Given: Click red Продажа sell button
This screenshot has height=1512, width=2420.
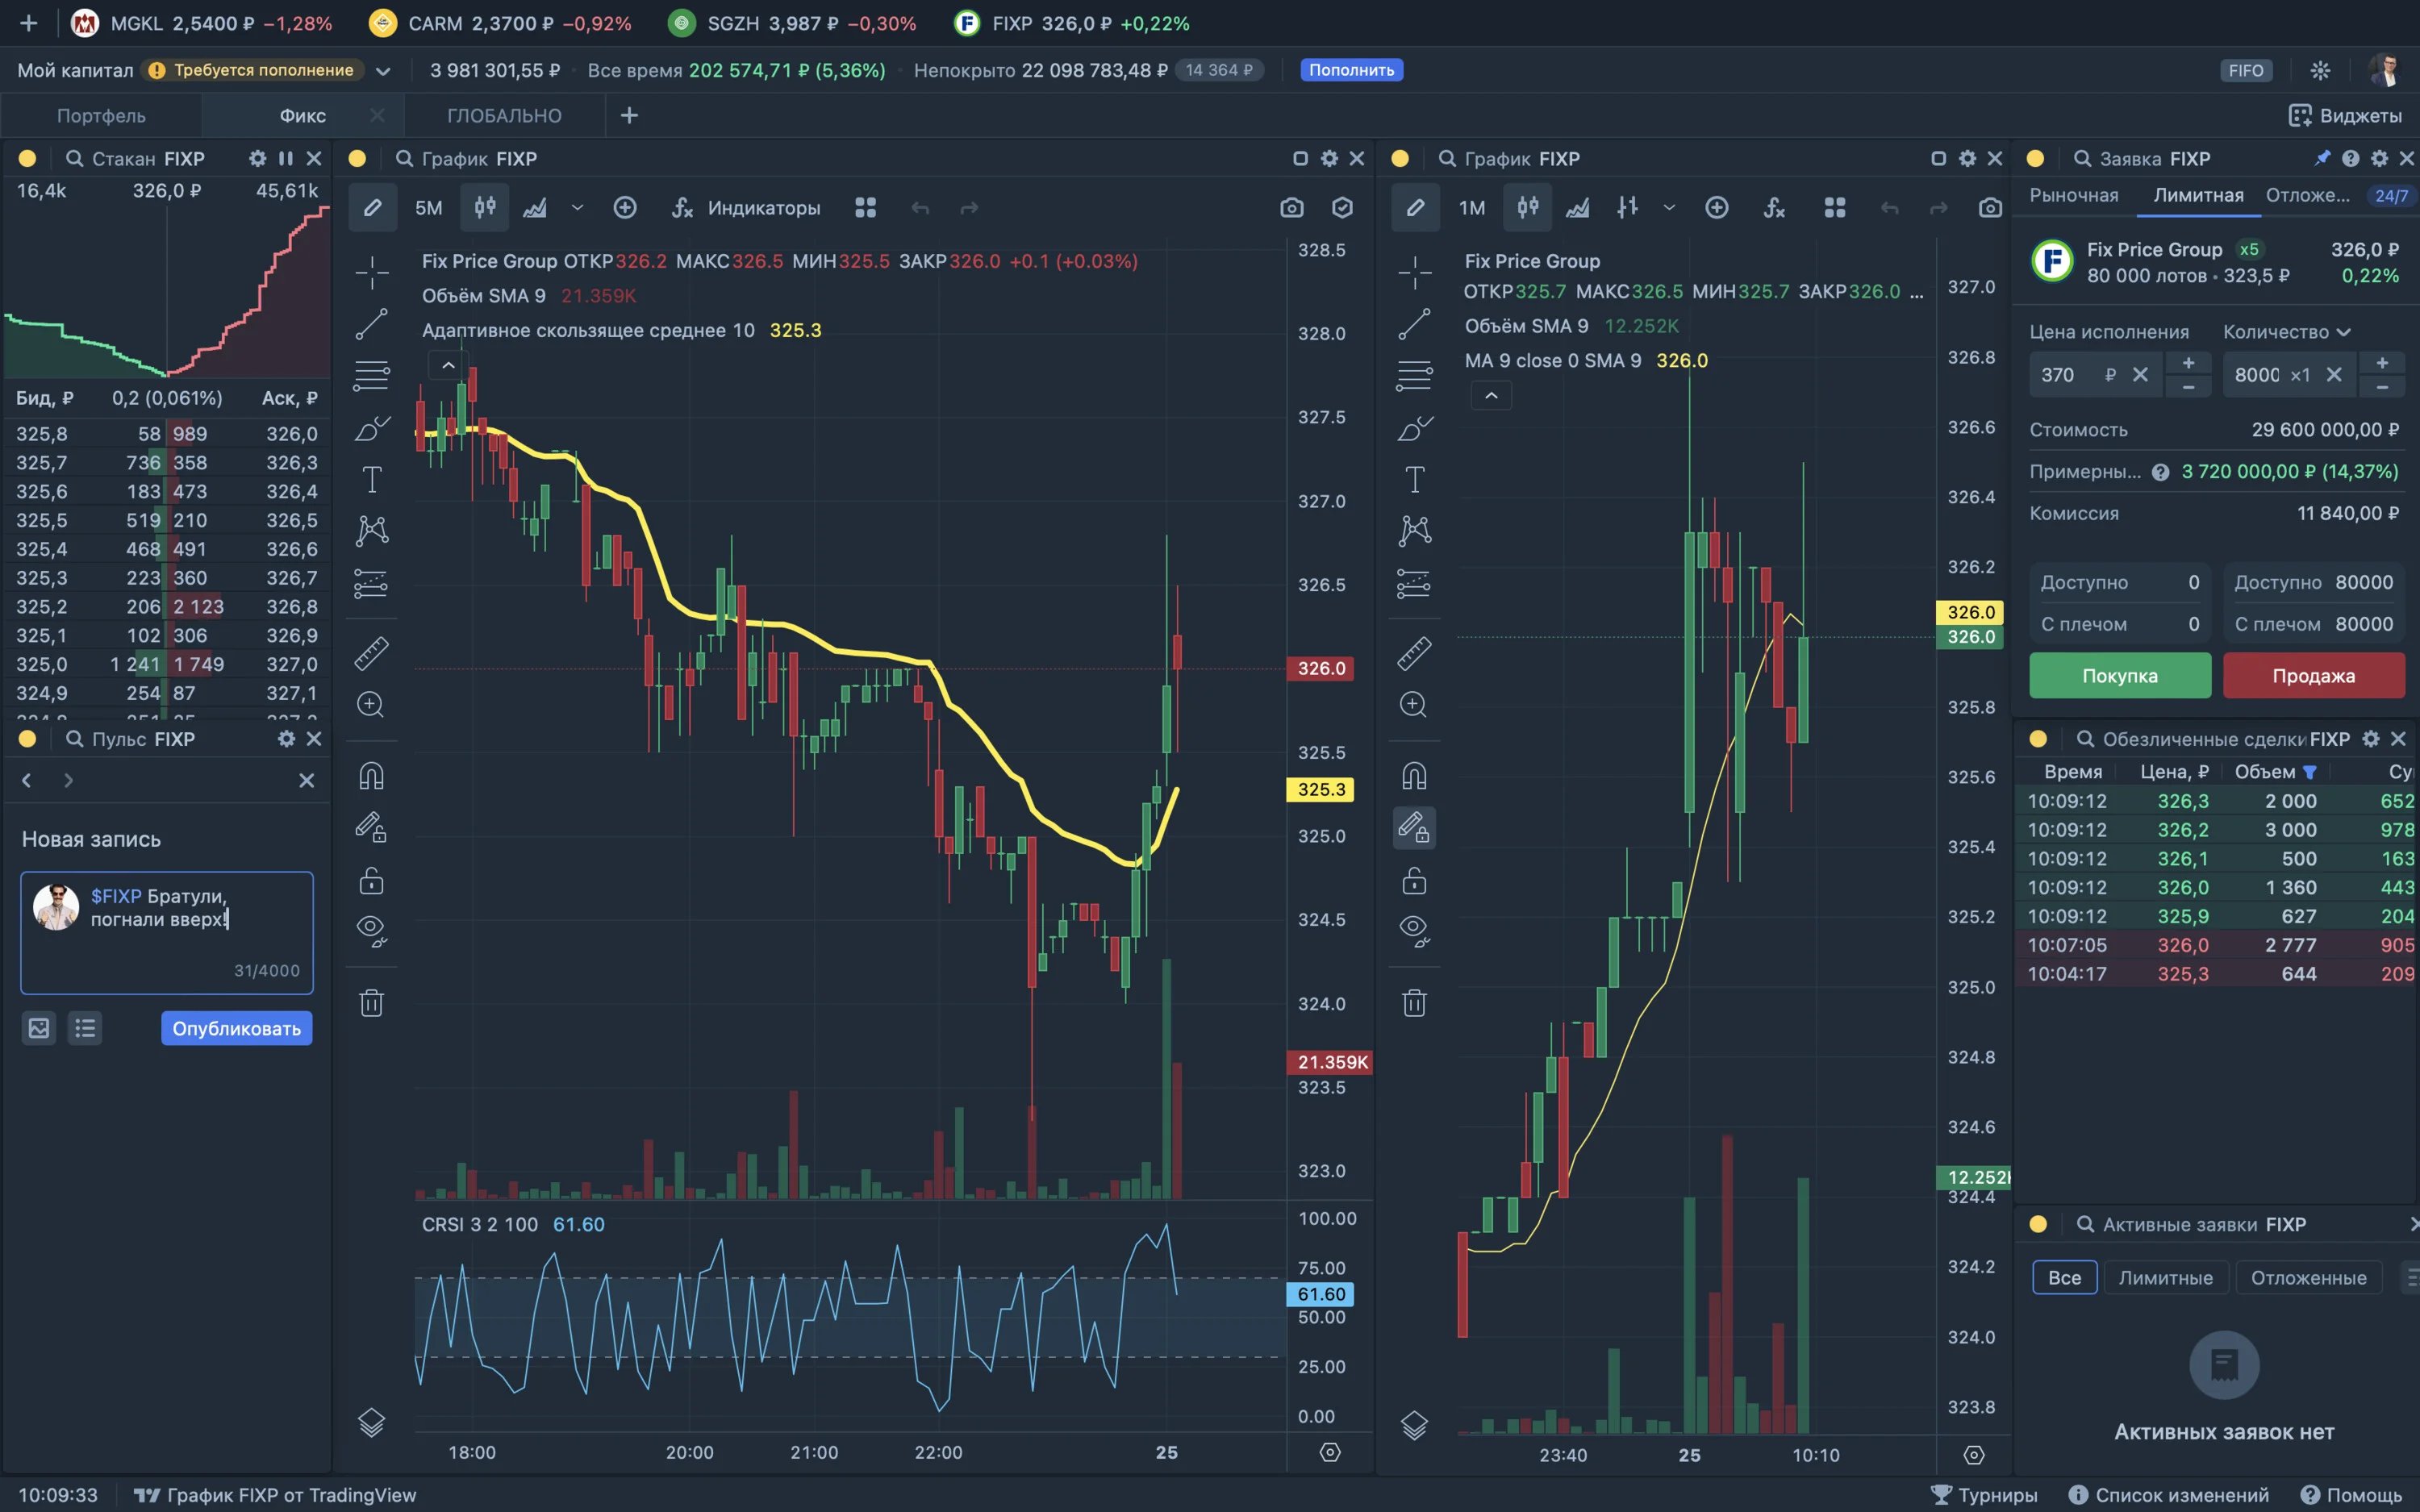Looking at the screenshot, I should tap(2313, 676).
